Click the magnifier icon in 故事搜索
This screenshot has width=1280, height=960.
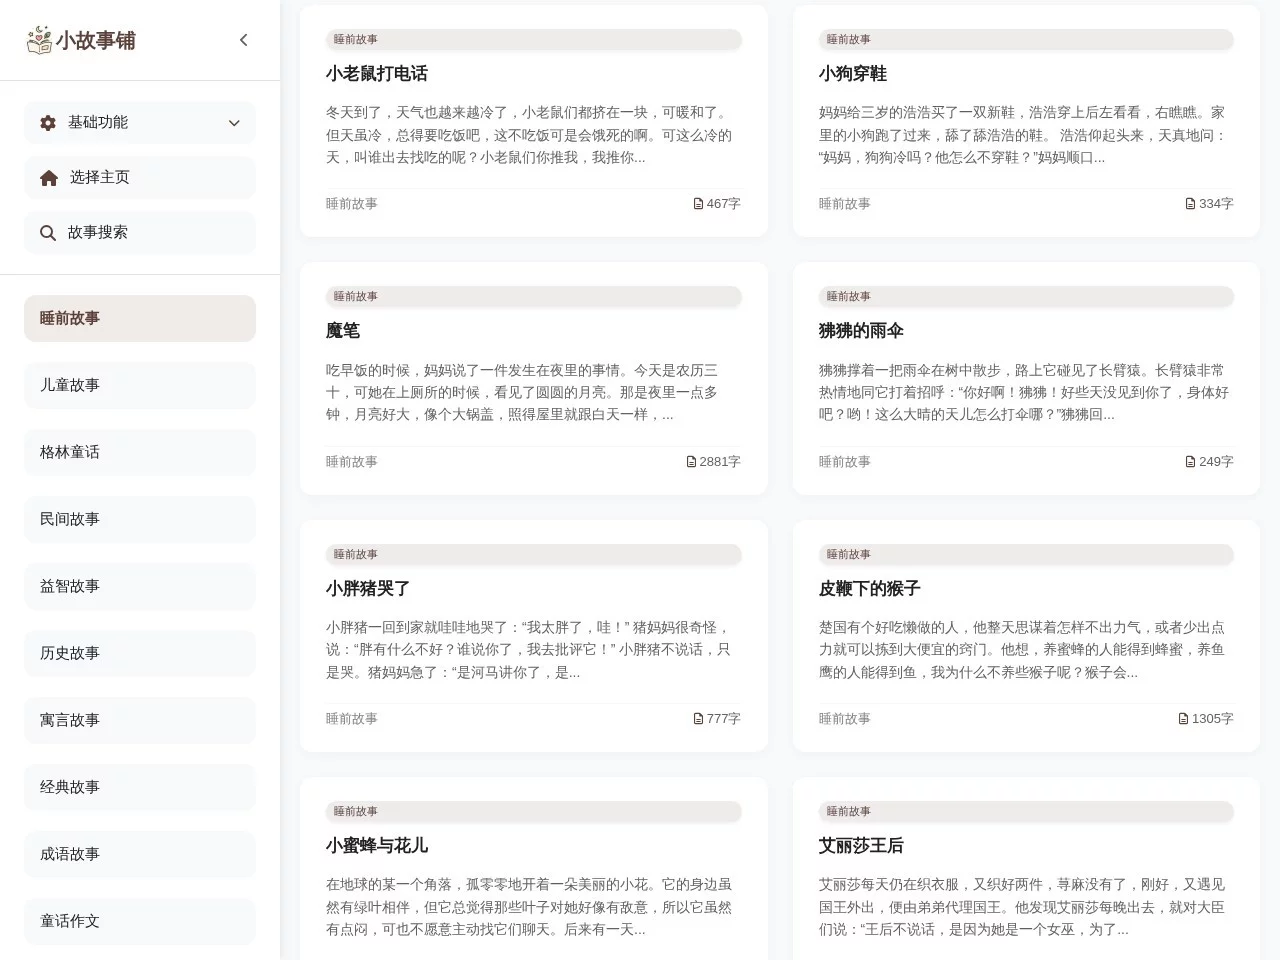pos(47,233)
